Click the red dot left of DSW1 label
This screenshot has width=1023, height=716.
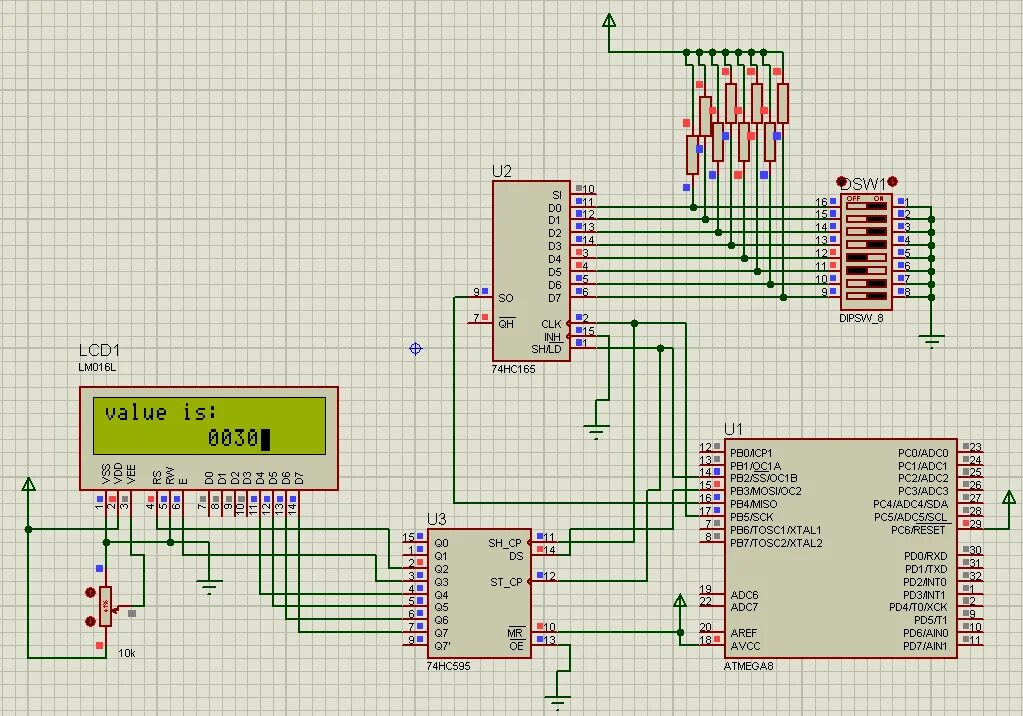[841, 181]
